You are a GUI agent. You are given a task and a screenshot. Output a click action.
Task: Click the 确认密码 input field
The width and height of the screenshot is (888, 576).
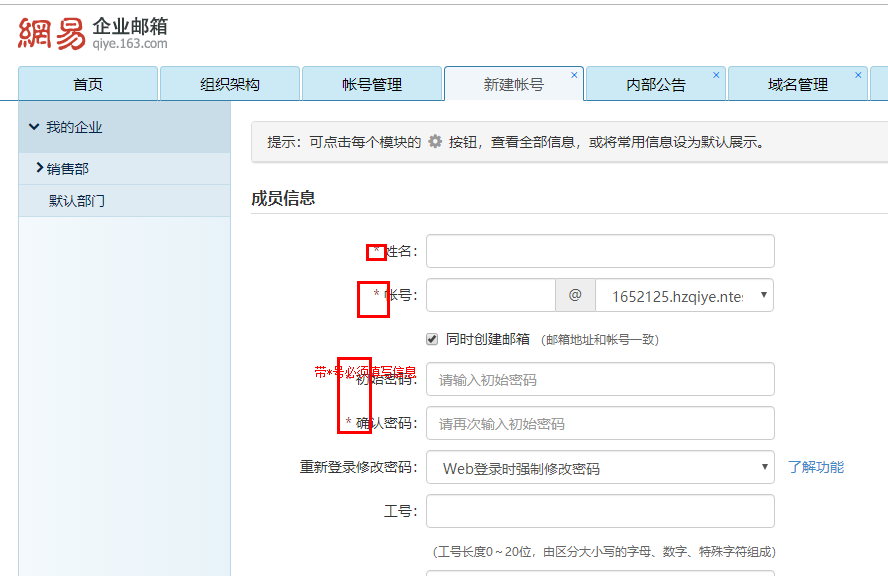[600, 423]
